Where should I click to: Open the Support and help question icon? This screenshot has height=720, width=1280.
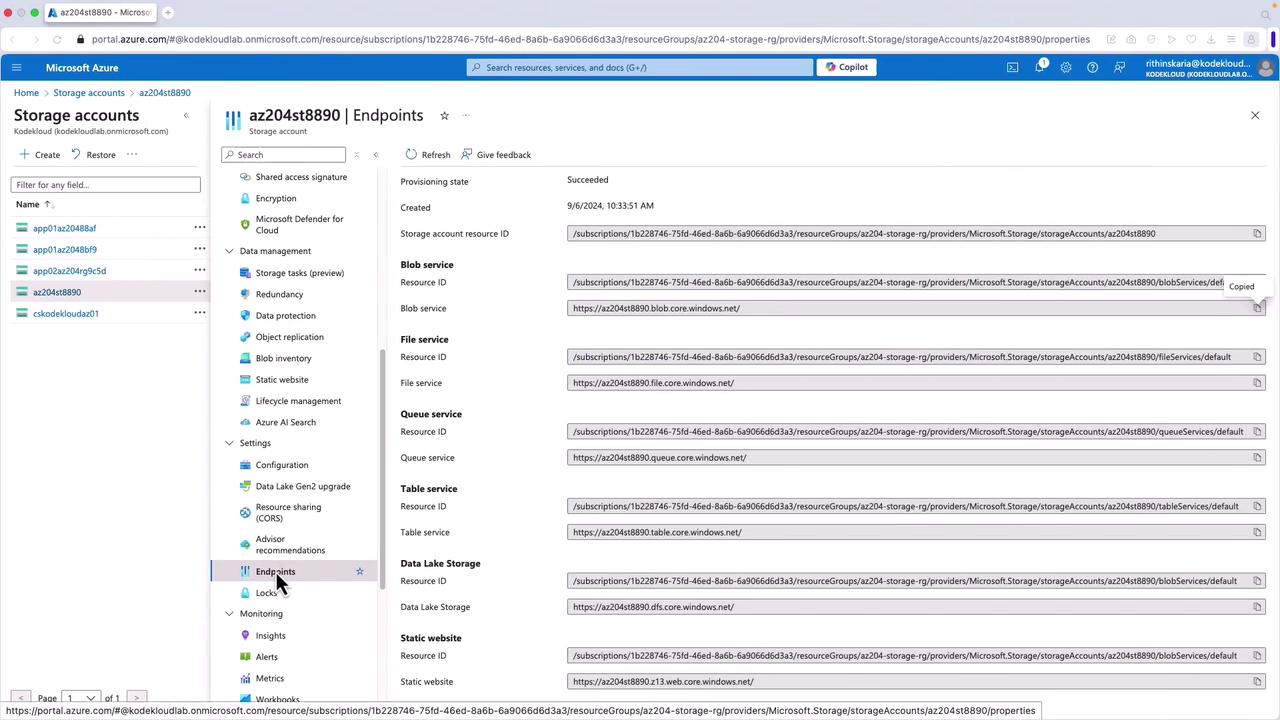coord(1092,68)
